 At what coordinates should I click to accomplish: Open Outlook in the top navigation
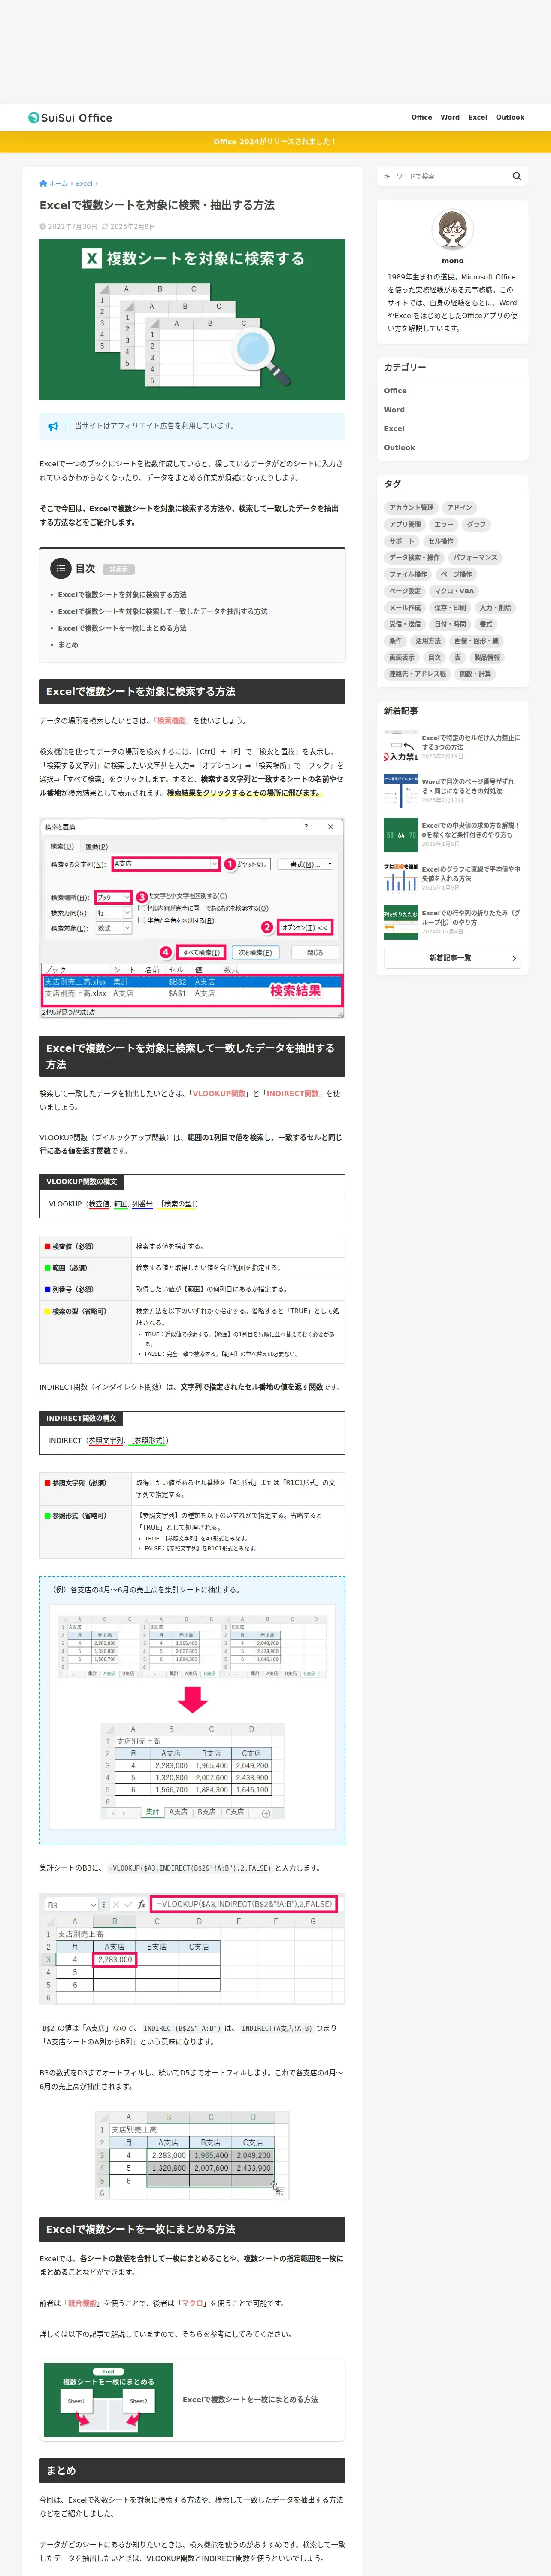tap(510, 118)
